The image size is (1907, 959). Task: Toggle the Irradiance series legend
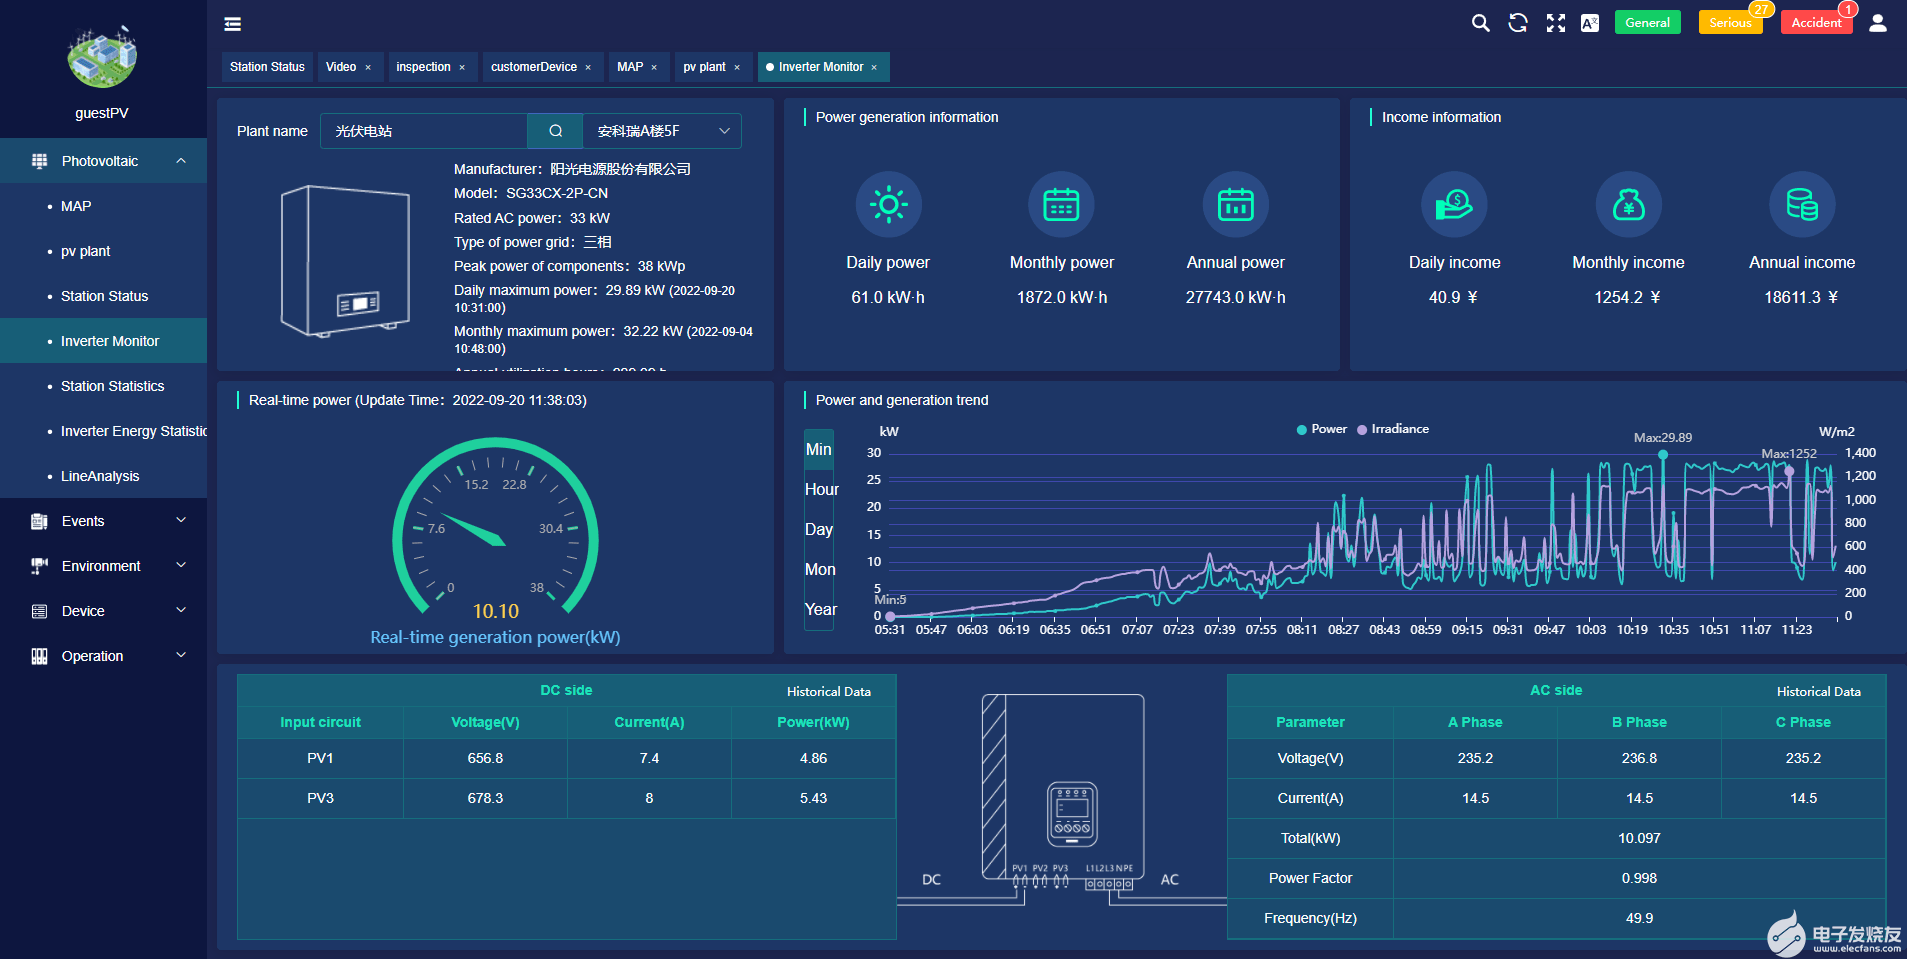click(1393, 429)
